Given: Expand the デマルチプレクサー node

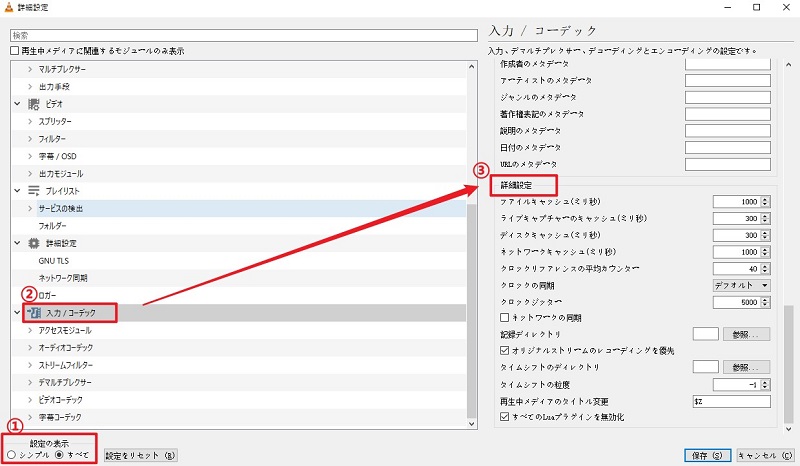Looking at the screenshot, I should (30, 382).
